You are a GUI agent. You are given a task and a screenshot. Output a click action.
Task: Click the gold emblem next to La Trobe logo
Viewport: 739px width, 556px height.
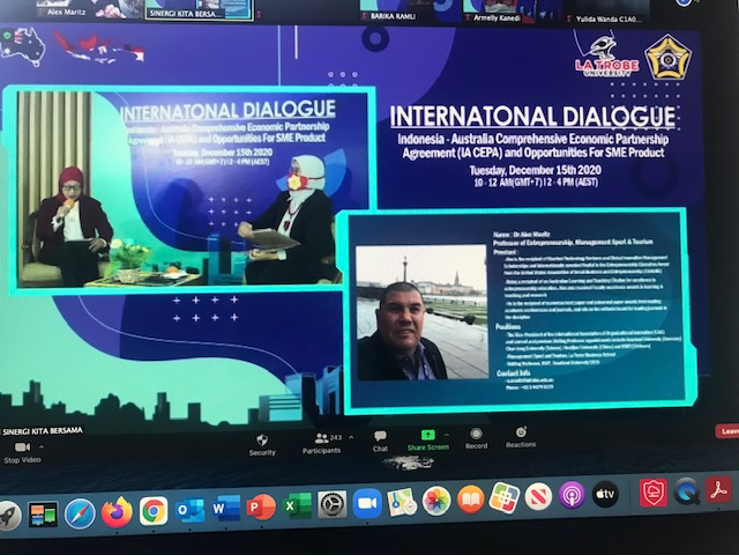(x=668, y=57)
